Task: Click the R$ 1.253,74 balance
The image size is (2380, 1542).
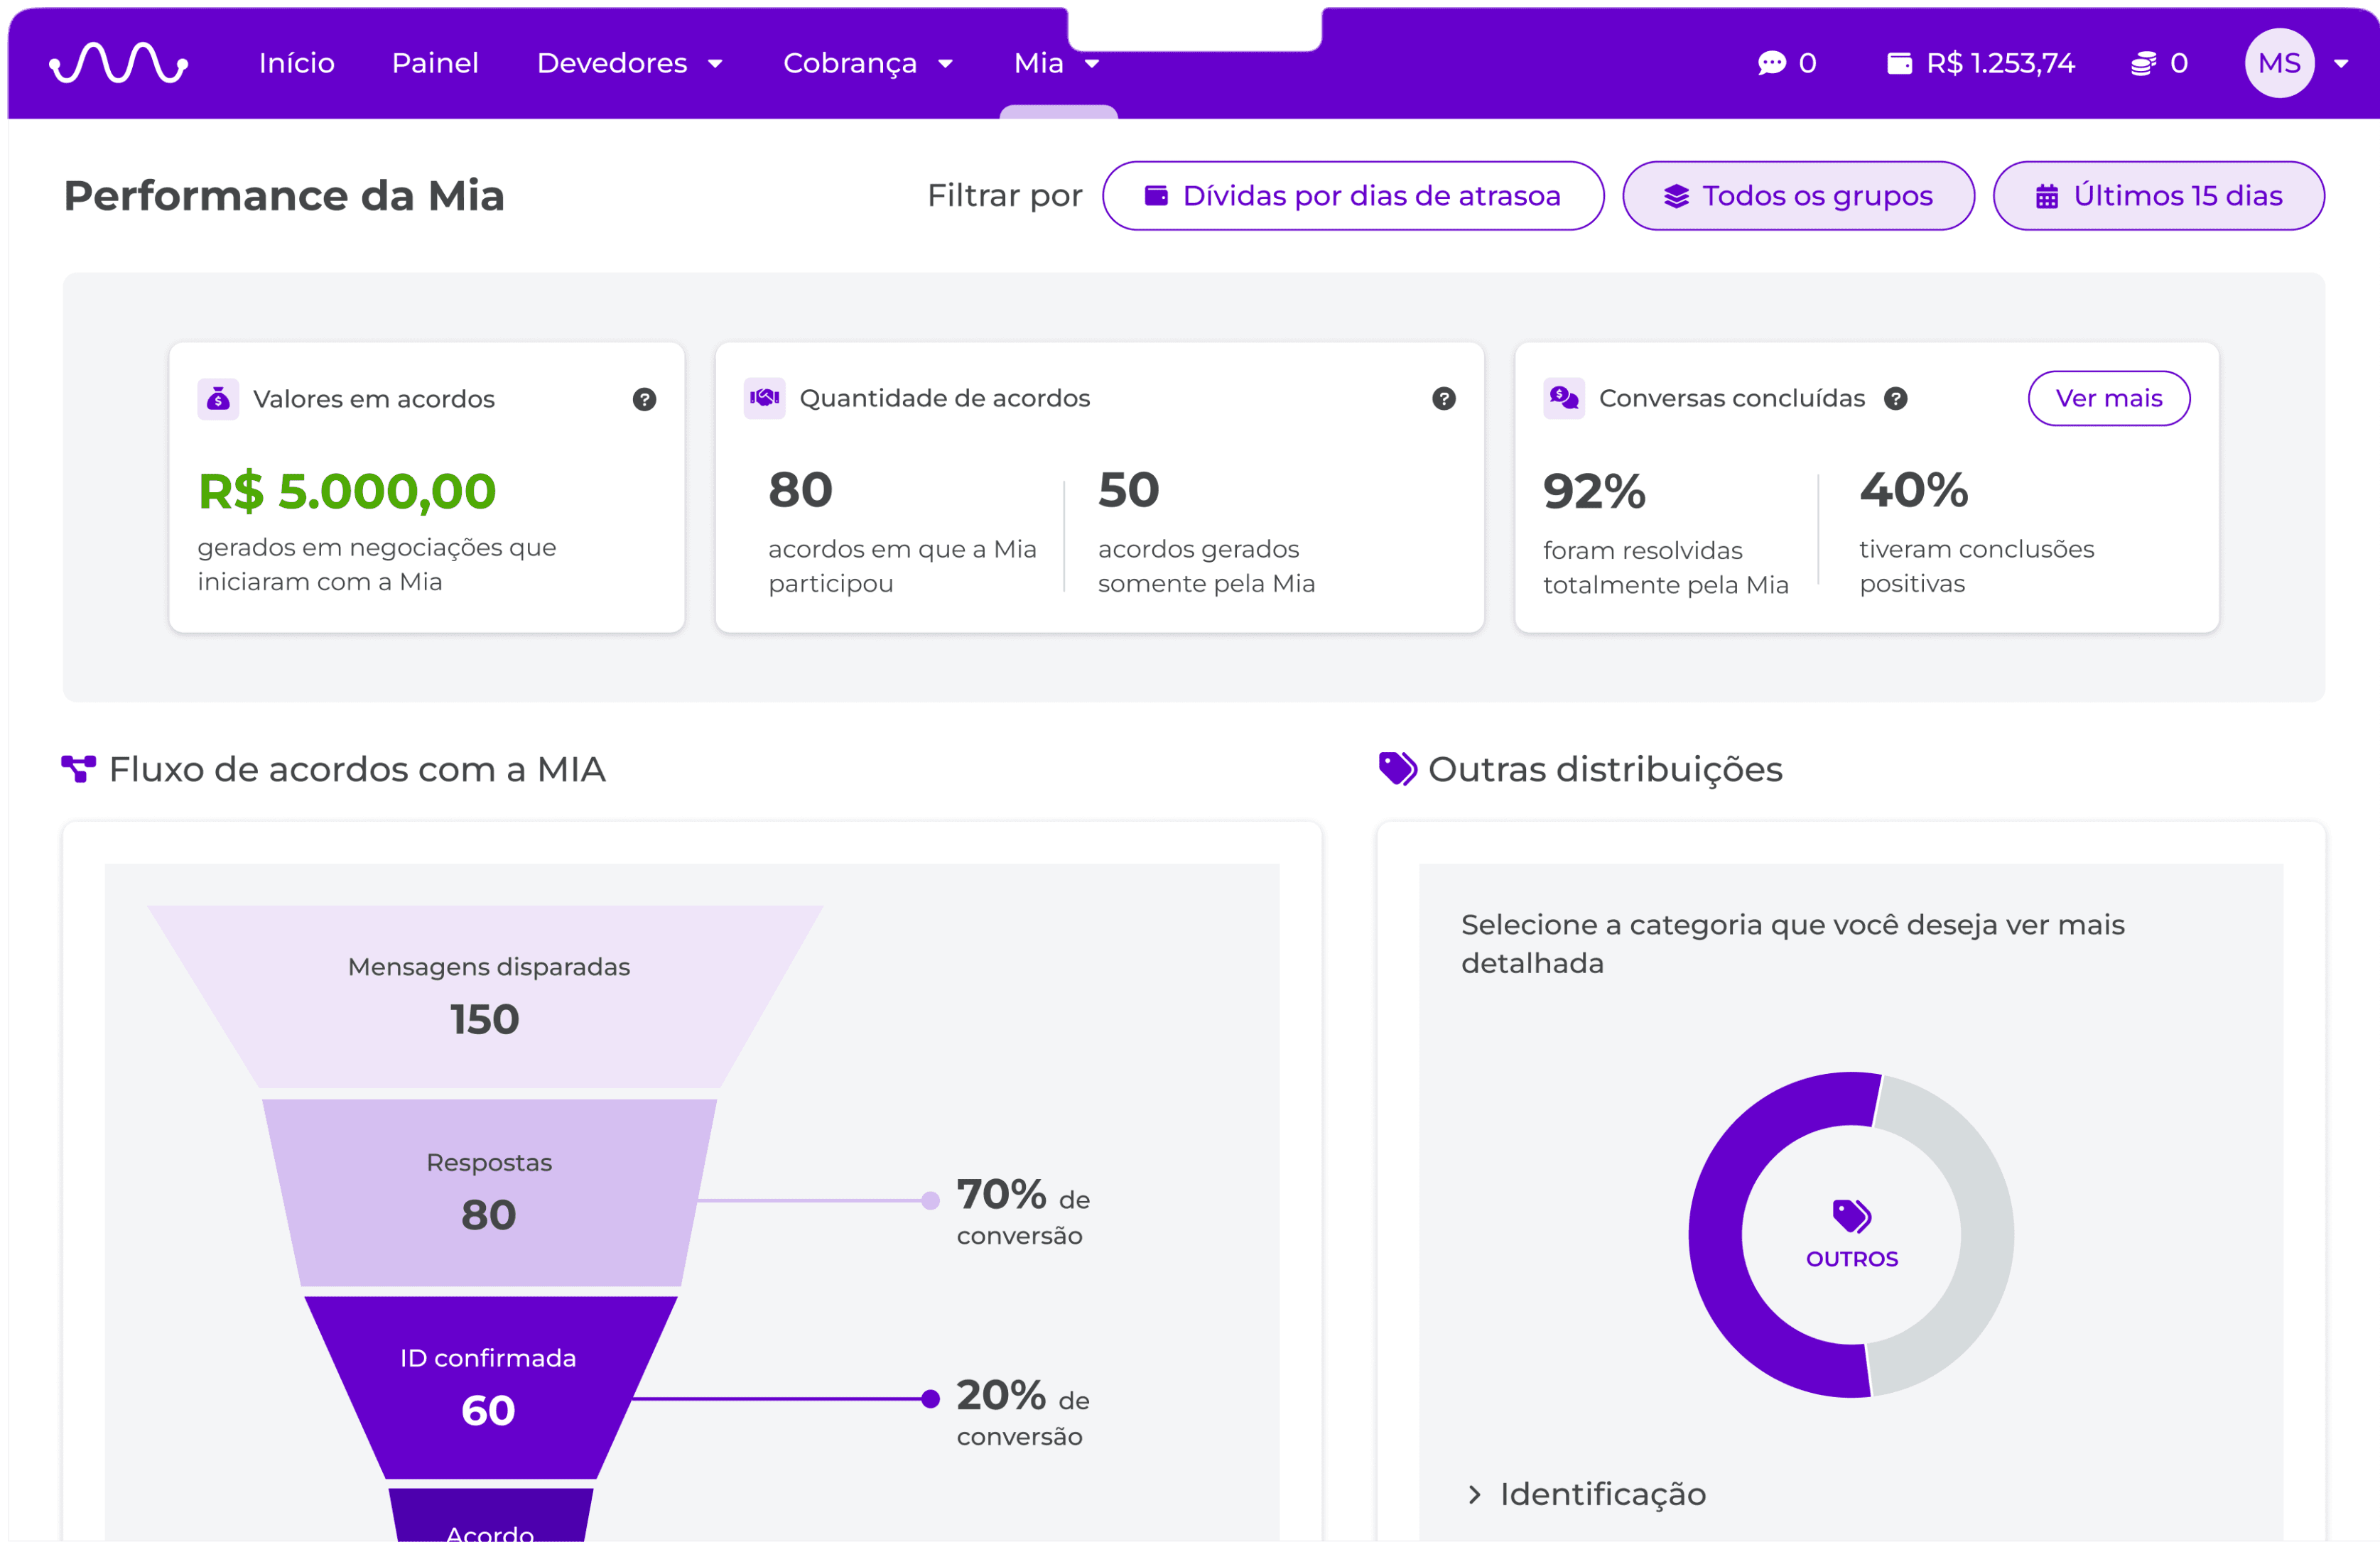Action: (x=2000, y=64)
